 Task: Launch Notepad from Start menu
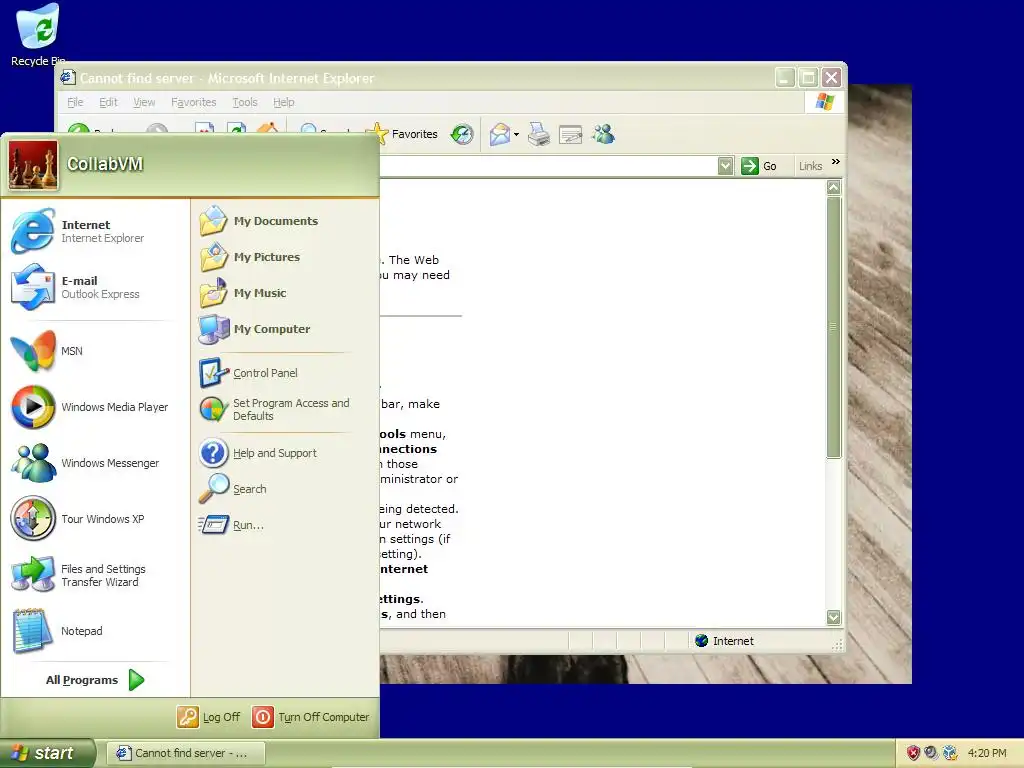[95, 631]
